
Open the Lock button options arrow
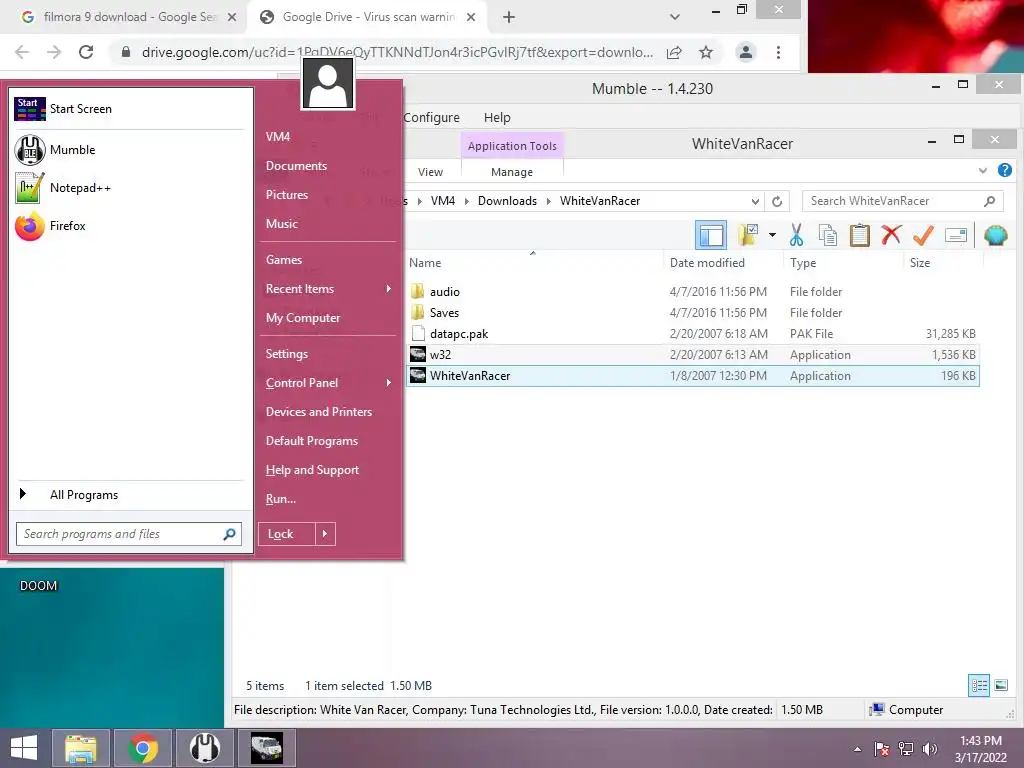coord(325,534)
